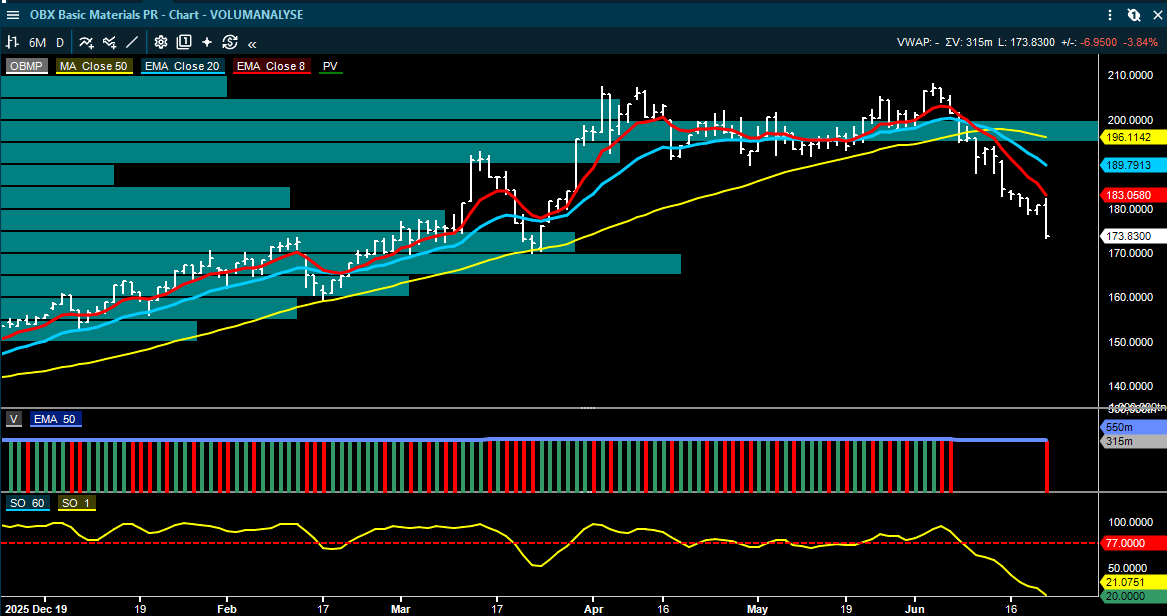
Task: Click the EMA Close 8 indicator label
Action: (x=271, y=66)
